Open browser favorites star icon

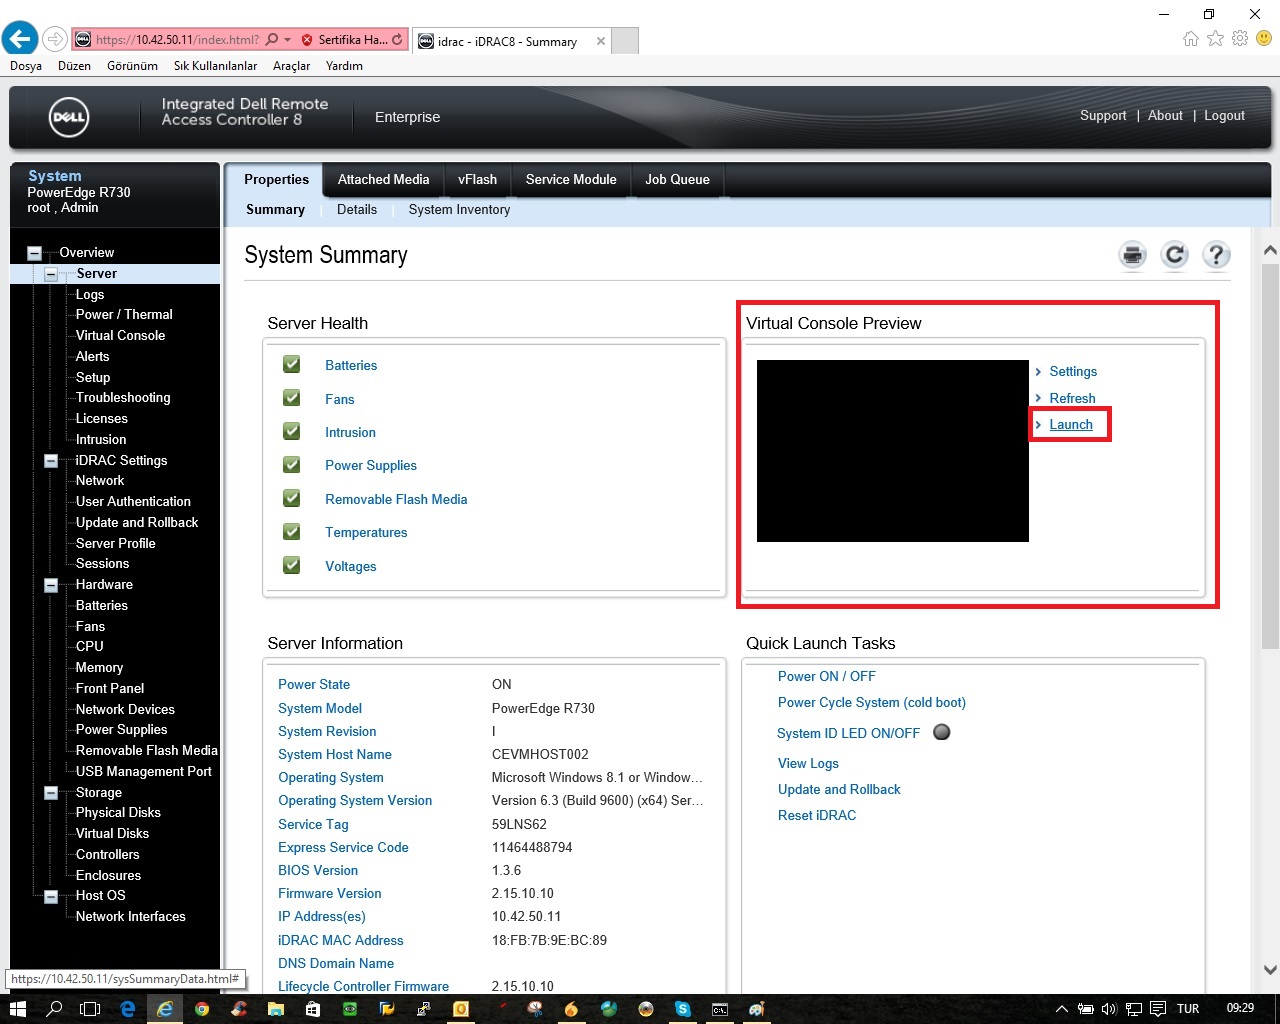[x=1215, y=39]
